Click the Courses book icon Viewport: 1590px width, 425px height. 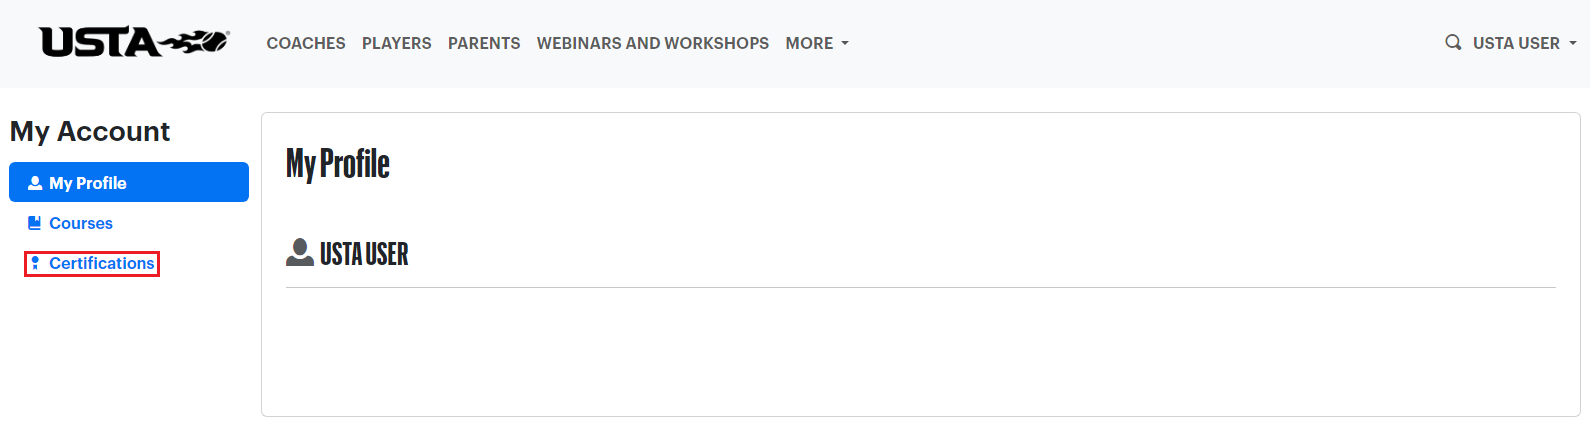[35, 223]
